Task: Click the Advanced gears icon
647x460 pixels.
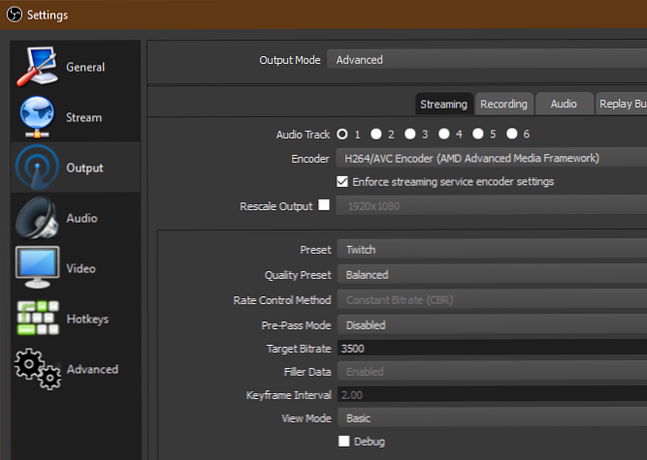Action: tap(36, 369)
